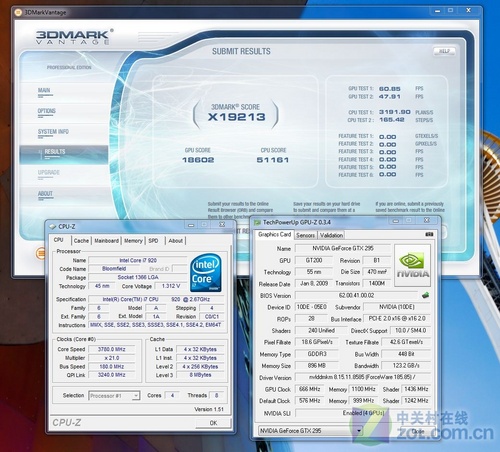Click the BIOS Version field 62.00.41.00.02
500x452 pixels.
click(356, 295)
